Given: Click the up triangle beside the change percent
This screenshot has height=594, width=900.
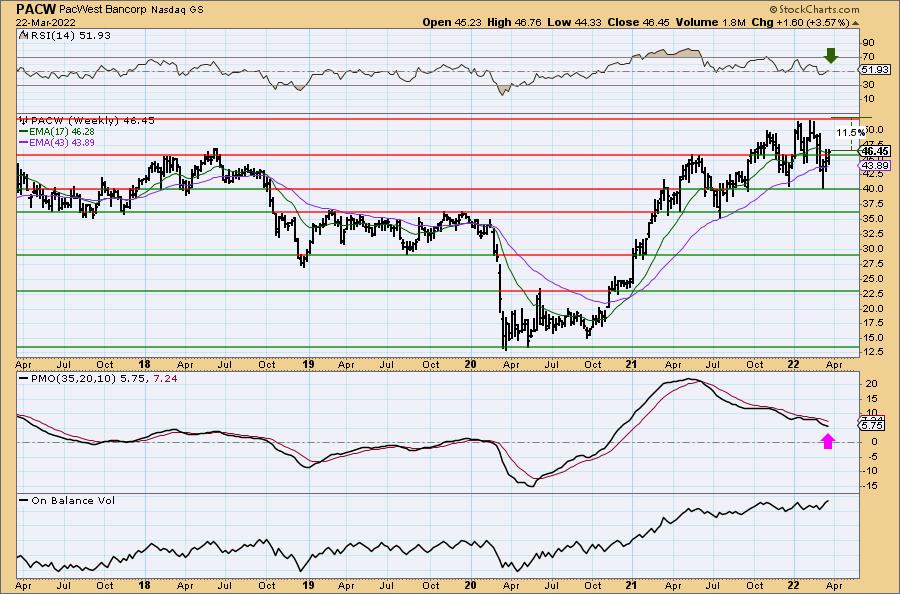Looking at the screenshot, I should click(x=855, y=23).
